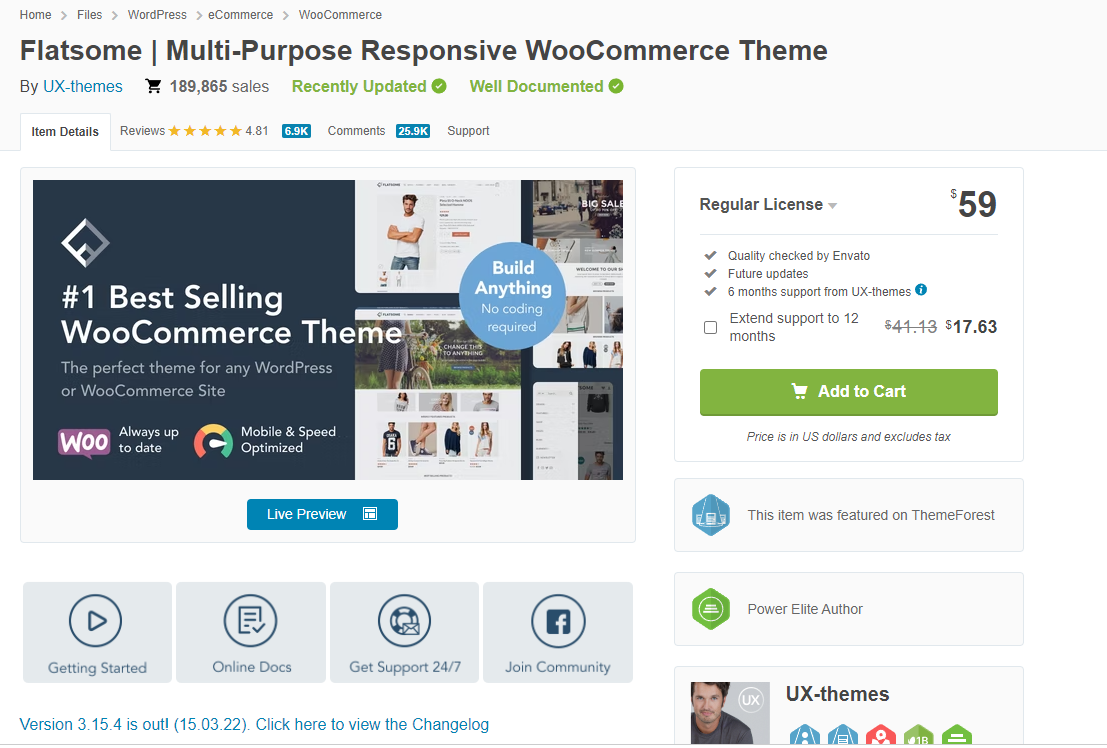Open the Online Docs icon tile

click(251, 621)
